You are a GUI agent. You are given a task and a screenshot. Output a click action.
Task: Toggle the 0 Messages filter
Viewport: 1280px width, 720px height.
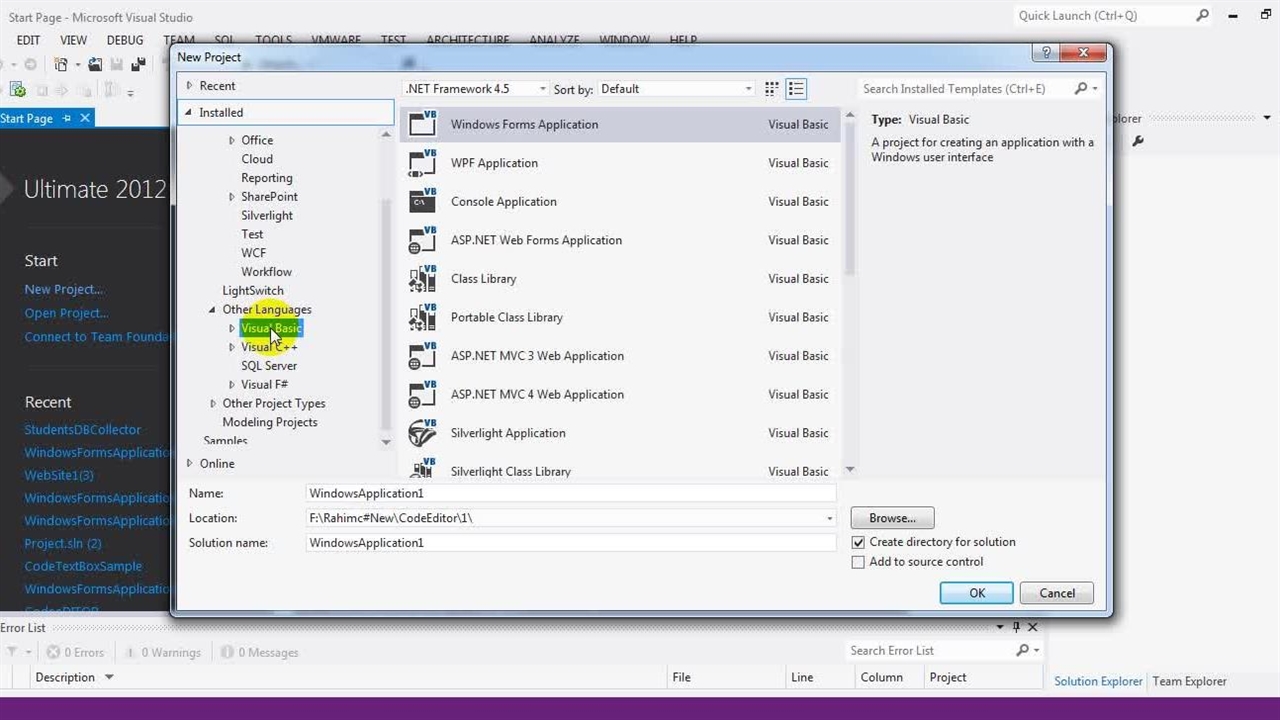click(x=259, y=652)
